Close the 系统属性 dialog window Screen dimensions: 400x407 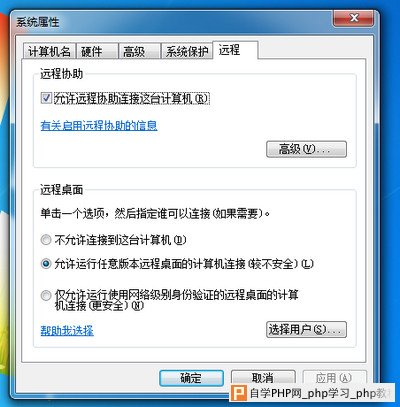(x=354, y=18)
